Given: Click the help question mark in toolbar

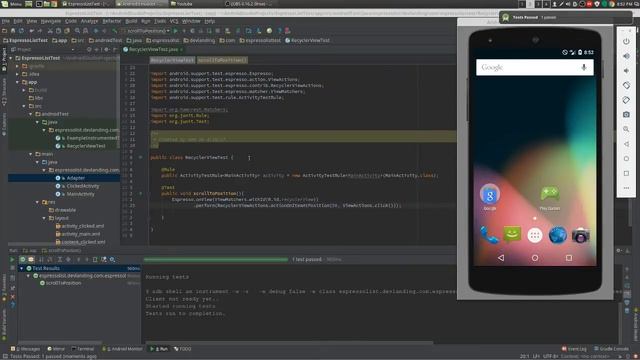Looking at the screenshot, I should point(279,31).
